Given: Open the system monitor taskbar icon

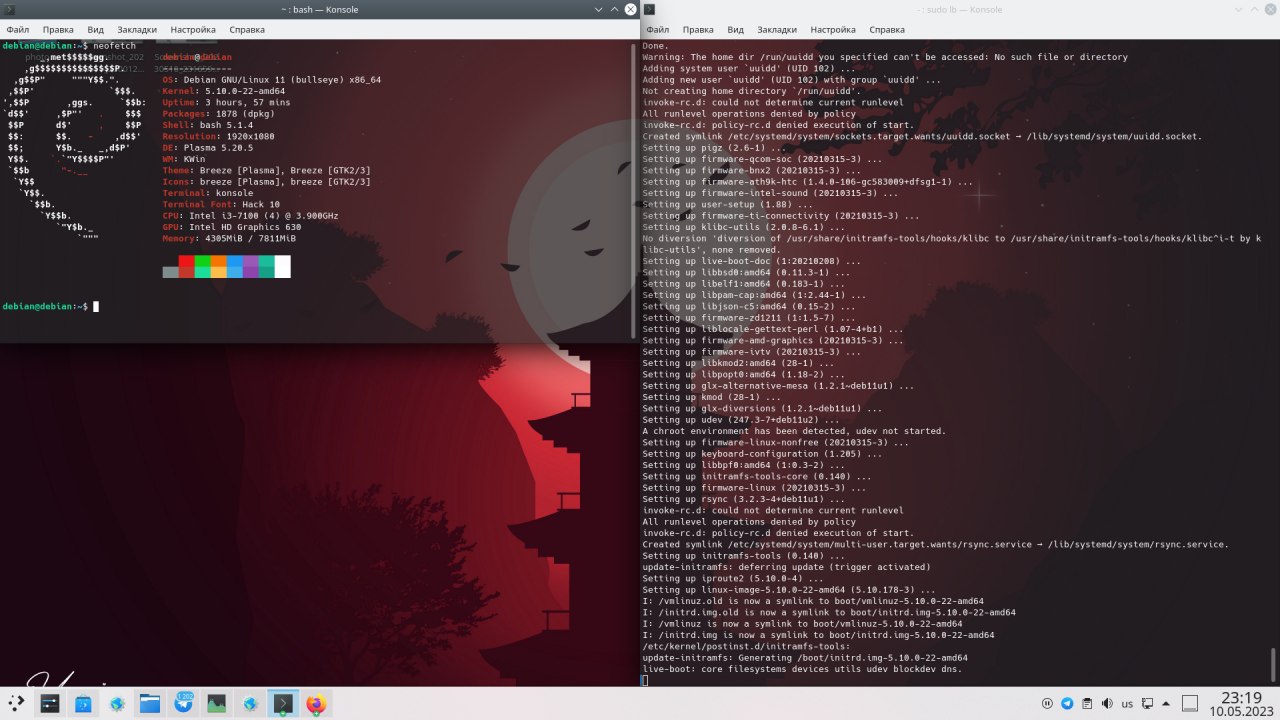Looking at the screenshot, I should (x=217, y=704).
